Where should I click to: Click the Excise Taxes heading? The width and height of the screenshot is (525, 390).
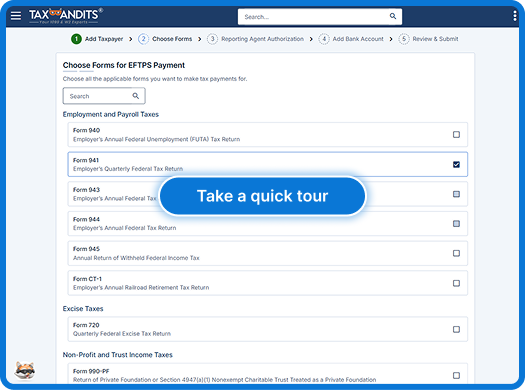click(83, 309)
